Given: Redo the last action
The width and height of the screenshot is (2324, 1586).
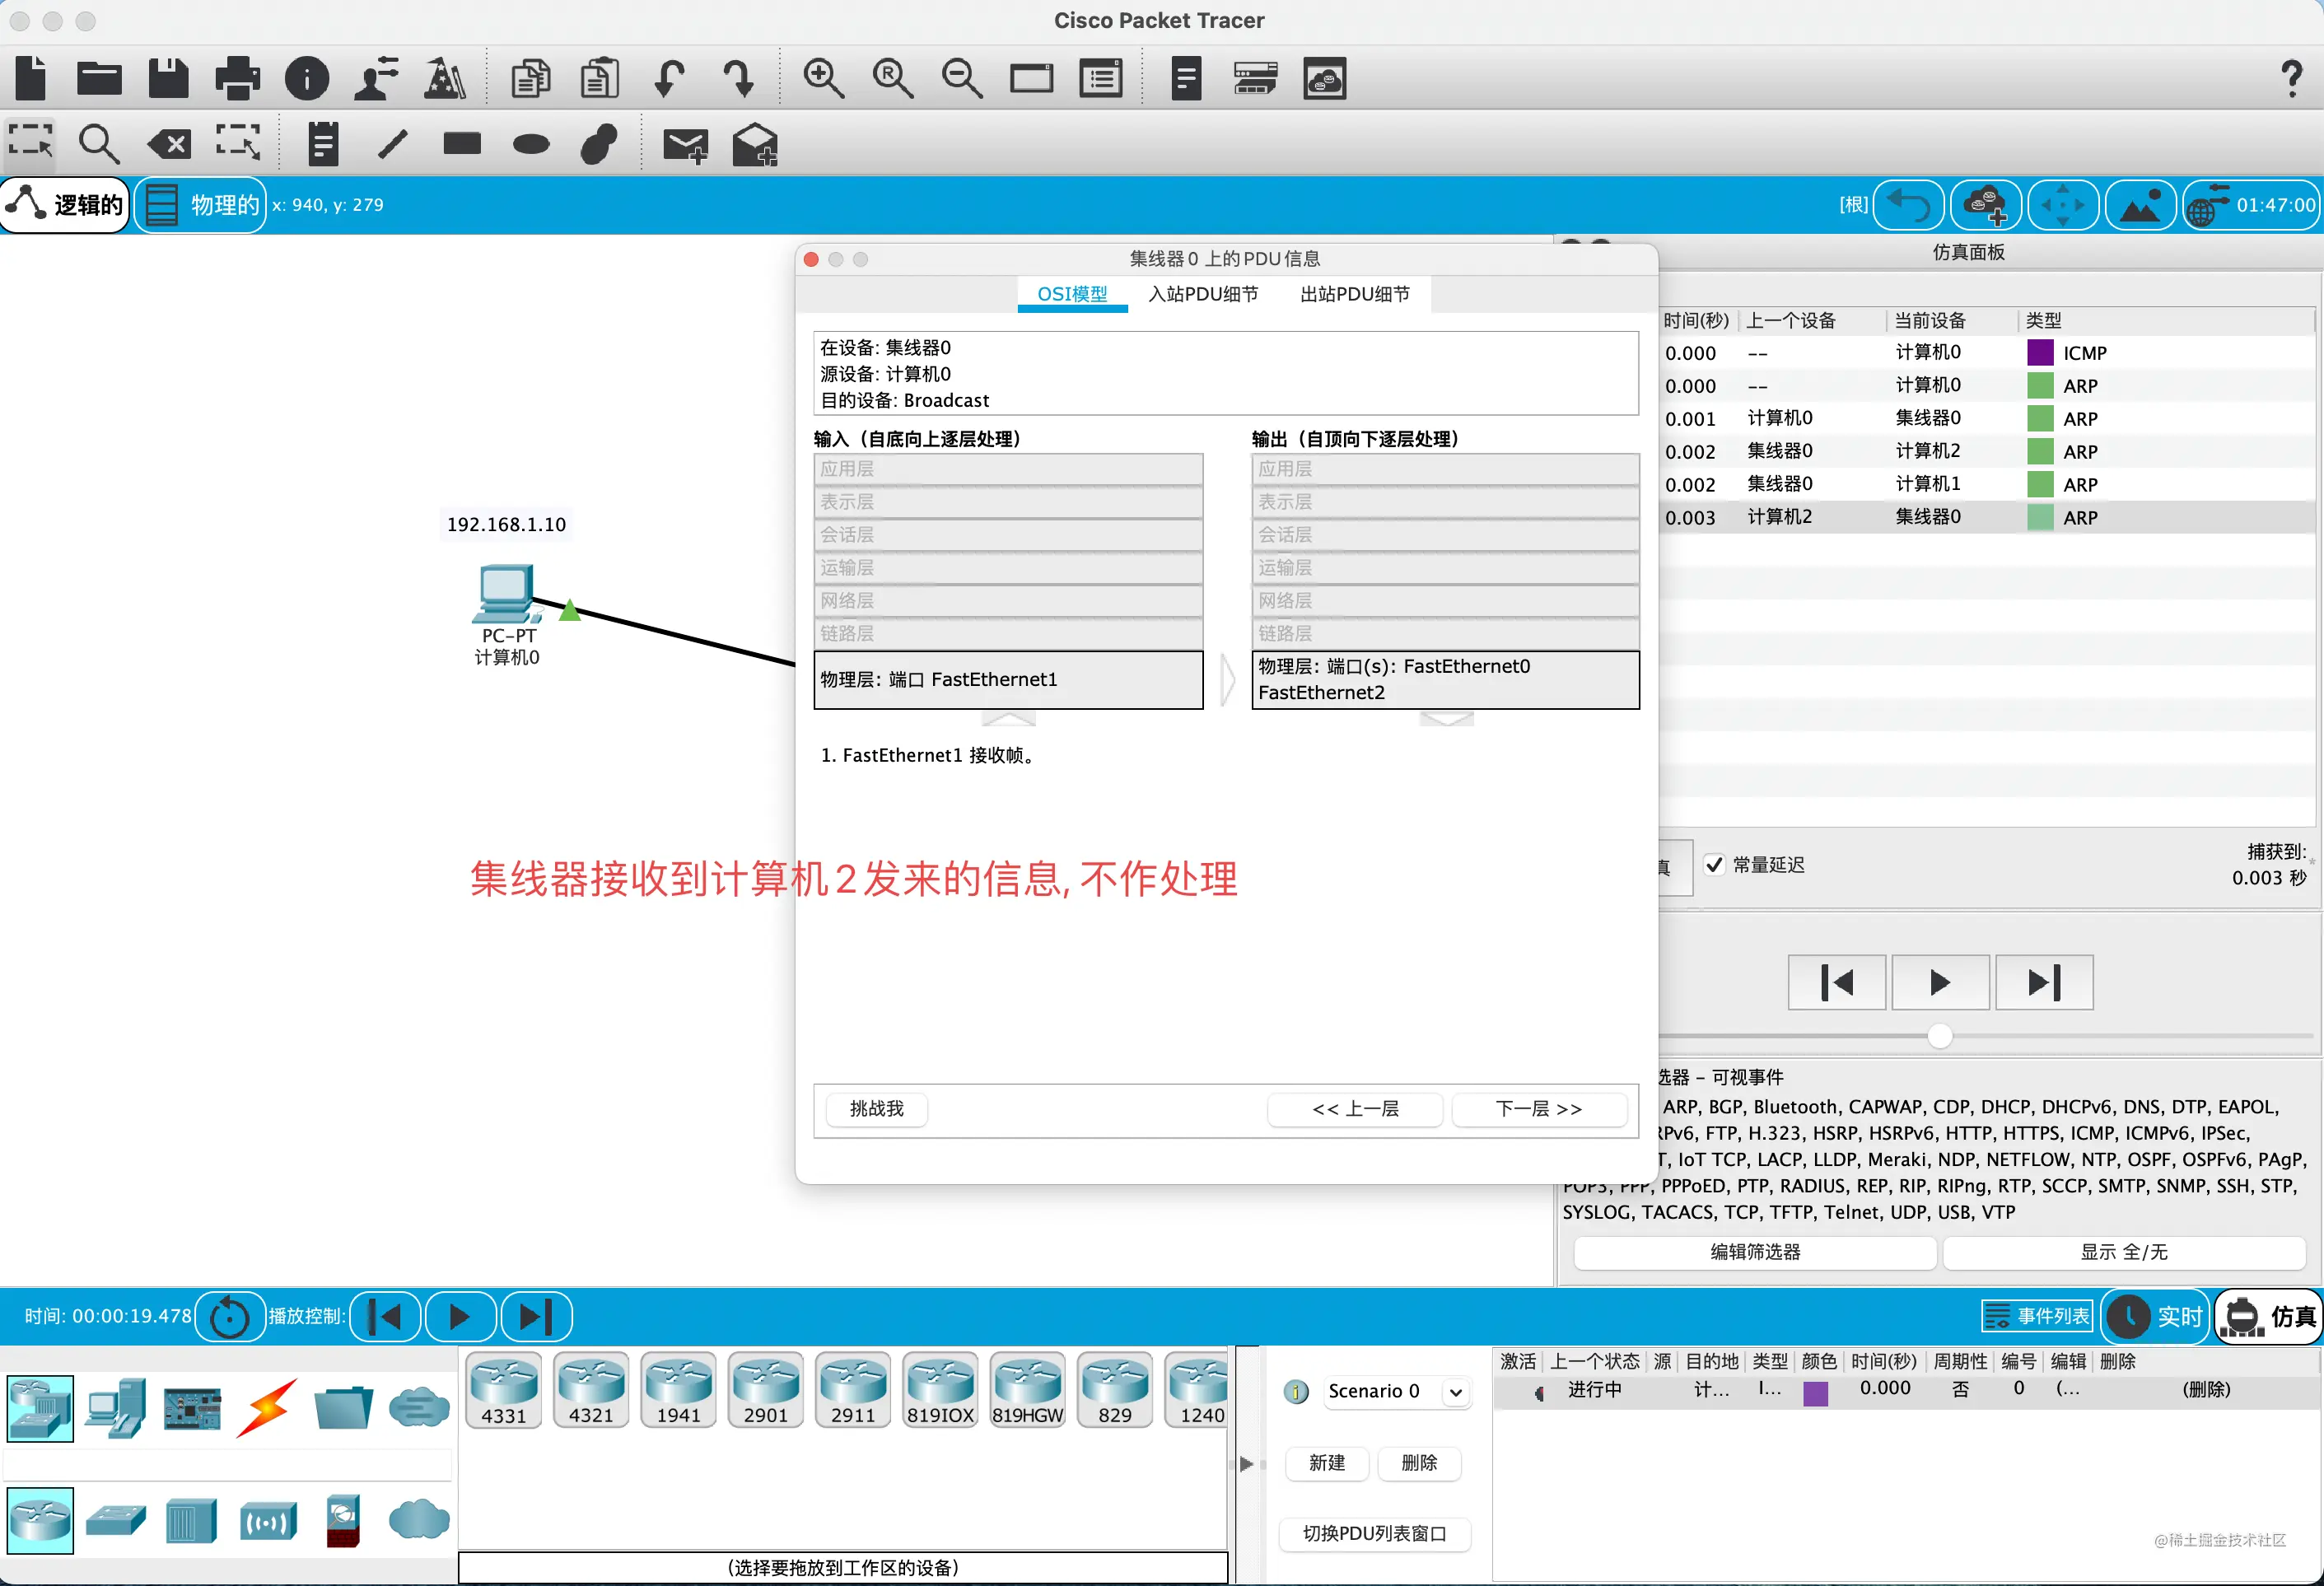Looking at the screenshot, I should pos(738,78).
